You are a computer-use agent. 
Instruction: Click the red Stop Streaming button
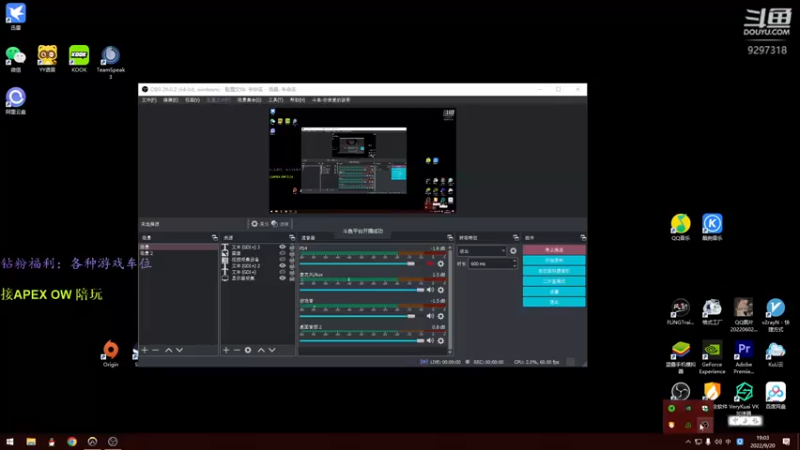(x=554, y=250)
